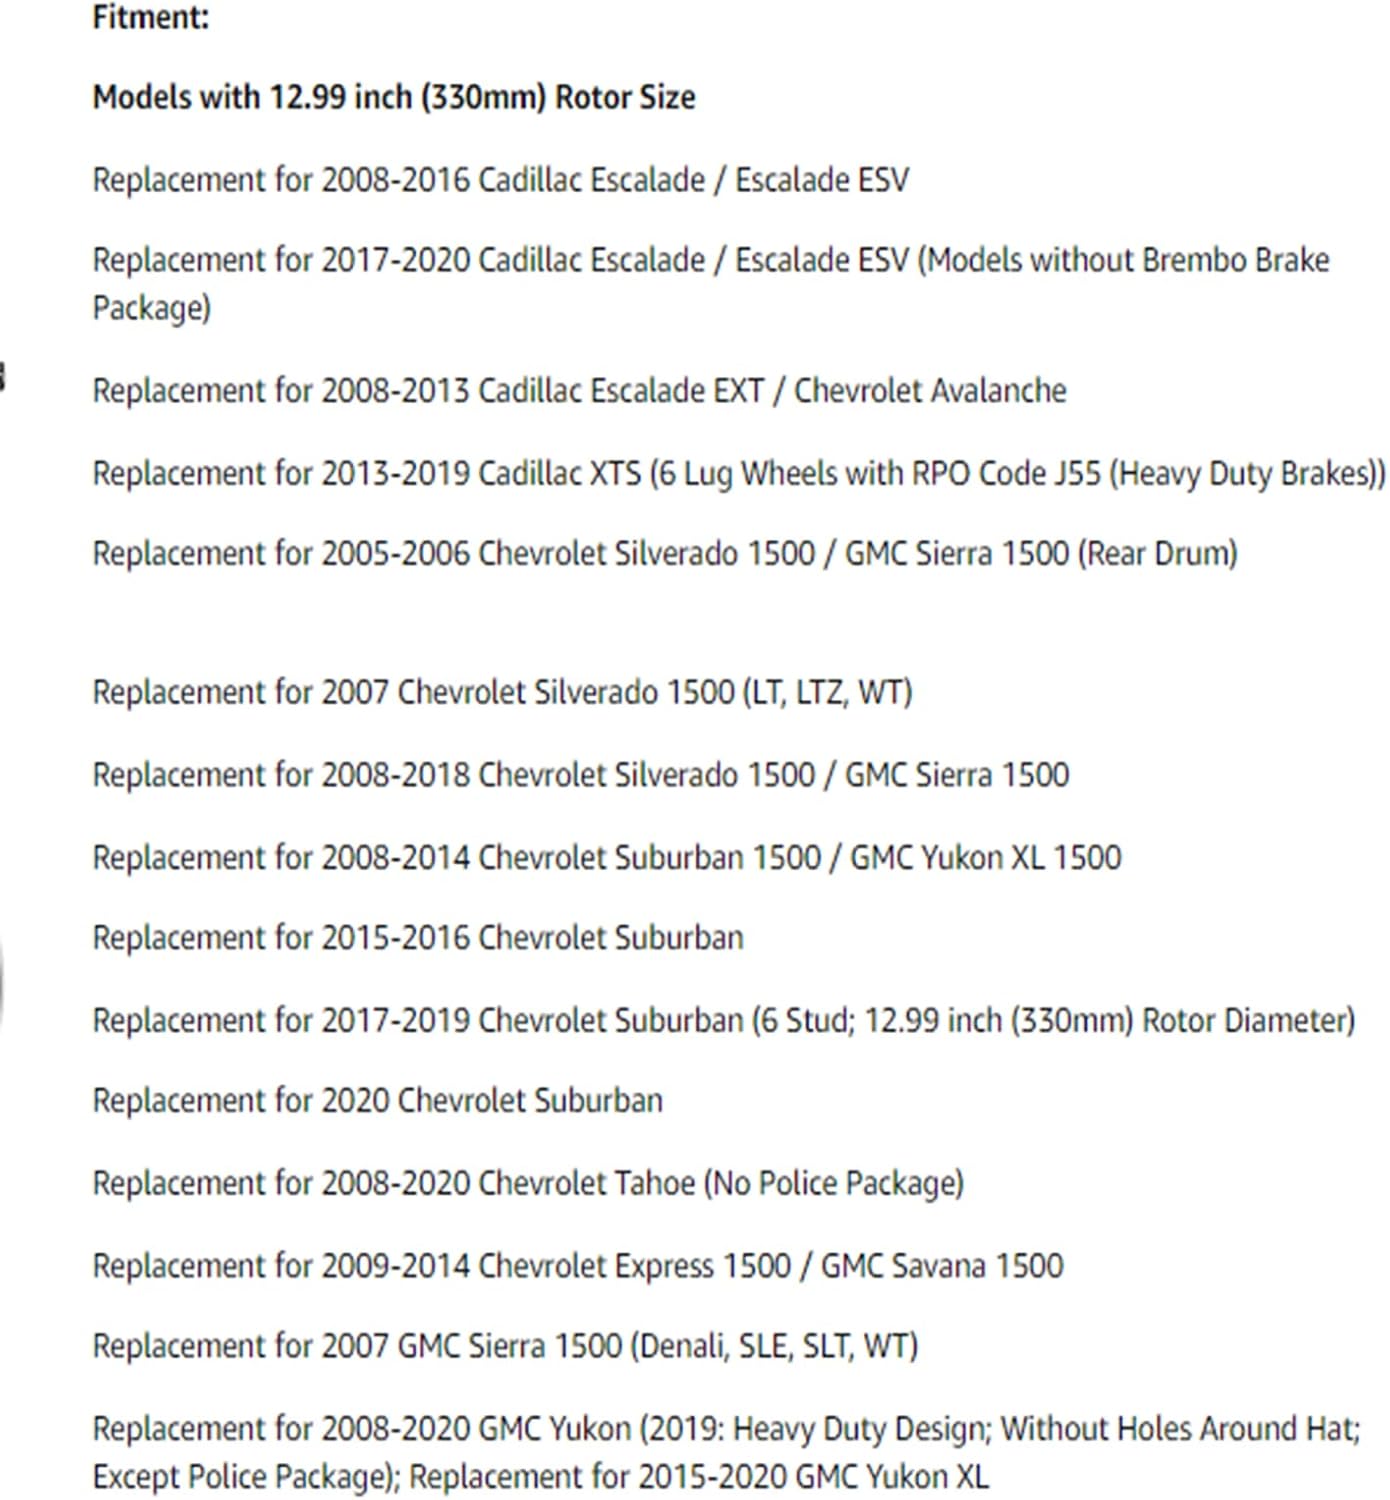Click the 2007 GMC Sierra 1500 Denali line

pyautogui.click(x=505, y=1346)
